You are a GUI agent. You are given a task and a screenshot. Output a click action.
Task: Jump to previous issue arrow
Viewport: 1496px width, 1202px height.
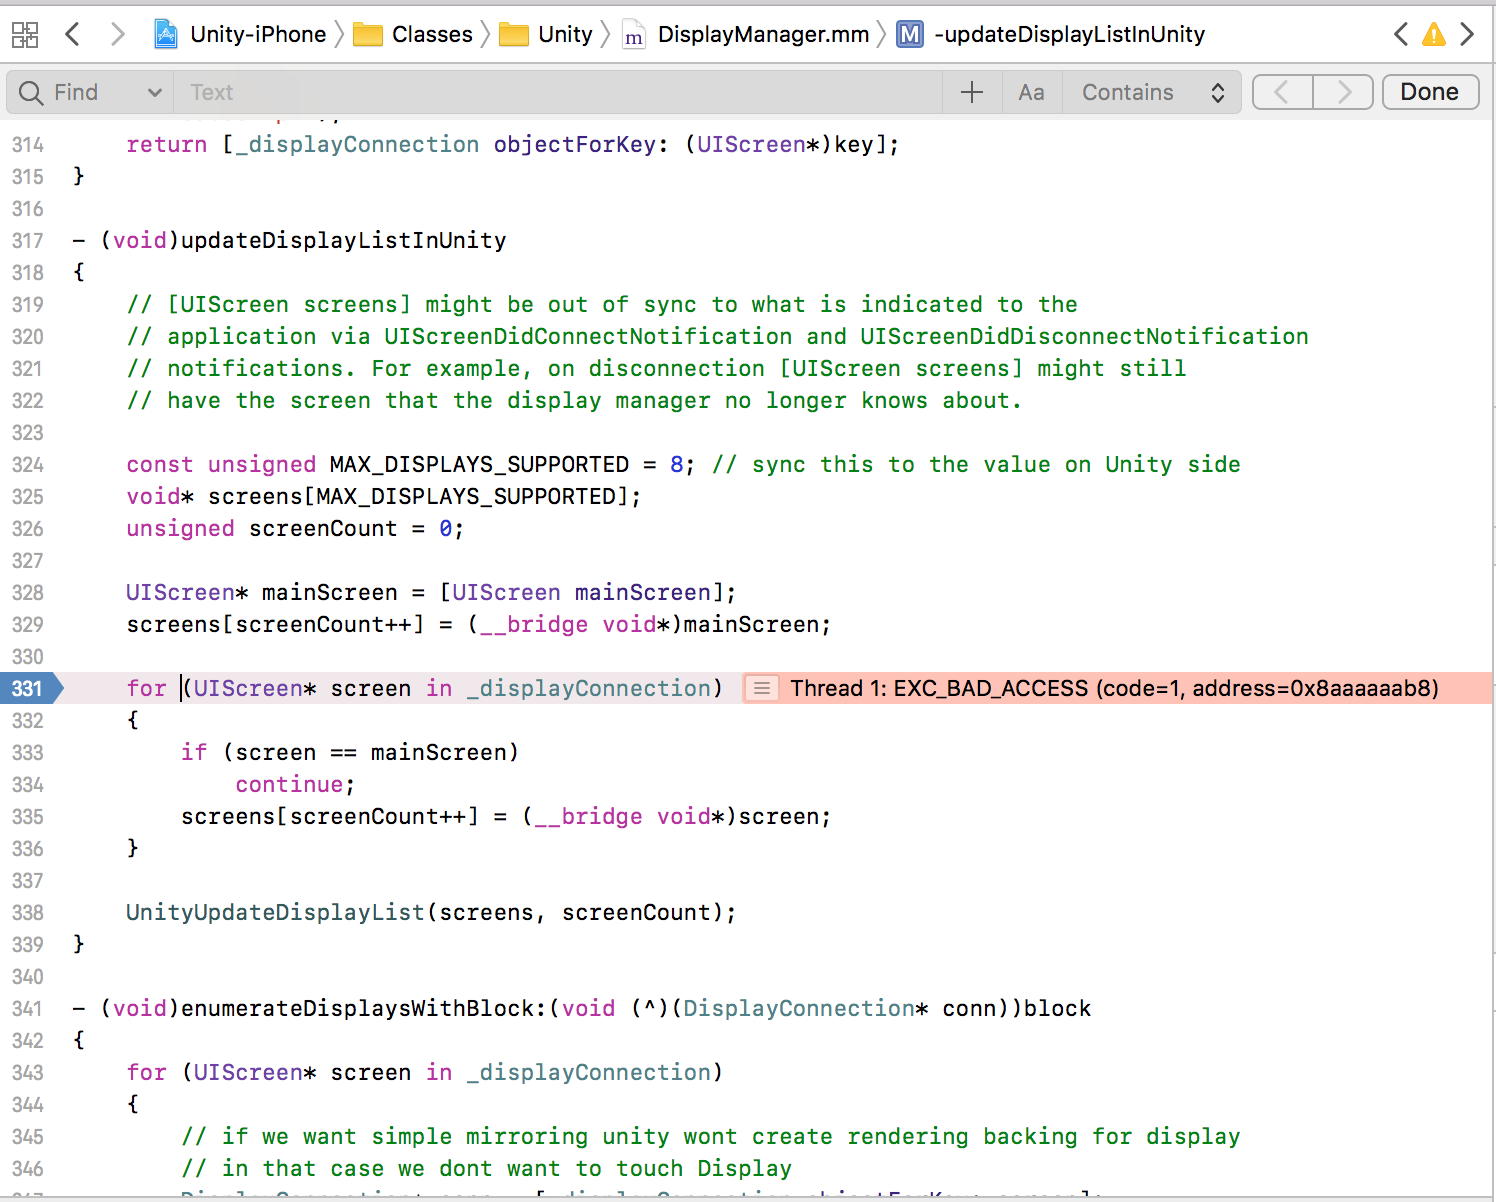click(1401, 34)
